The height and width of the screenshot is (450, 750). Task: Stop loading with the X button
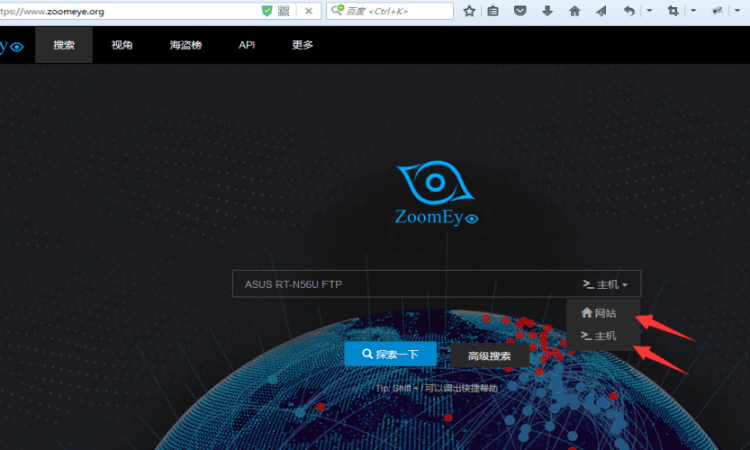click(309, 11)
